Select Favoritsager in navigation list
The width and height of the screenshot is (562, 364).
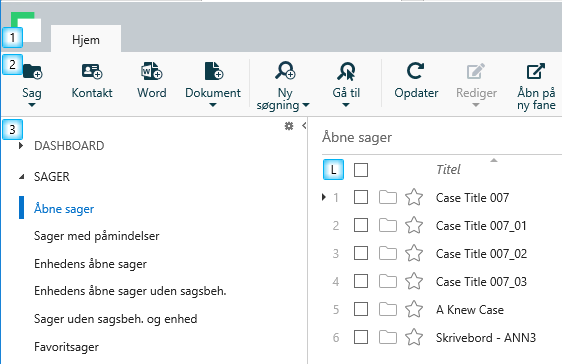tap(66, 347)
